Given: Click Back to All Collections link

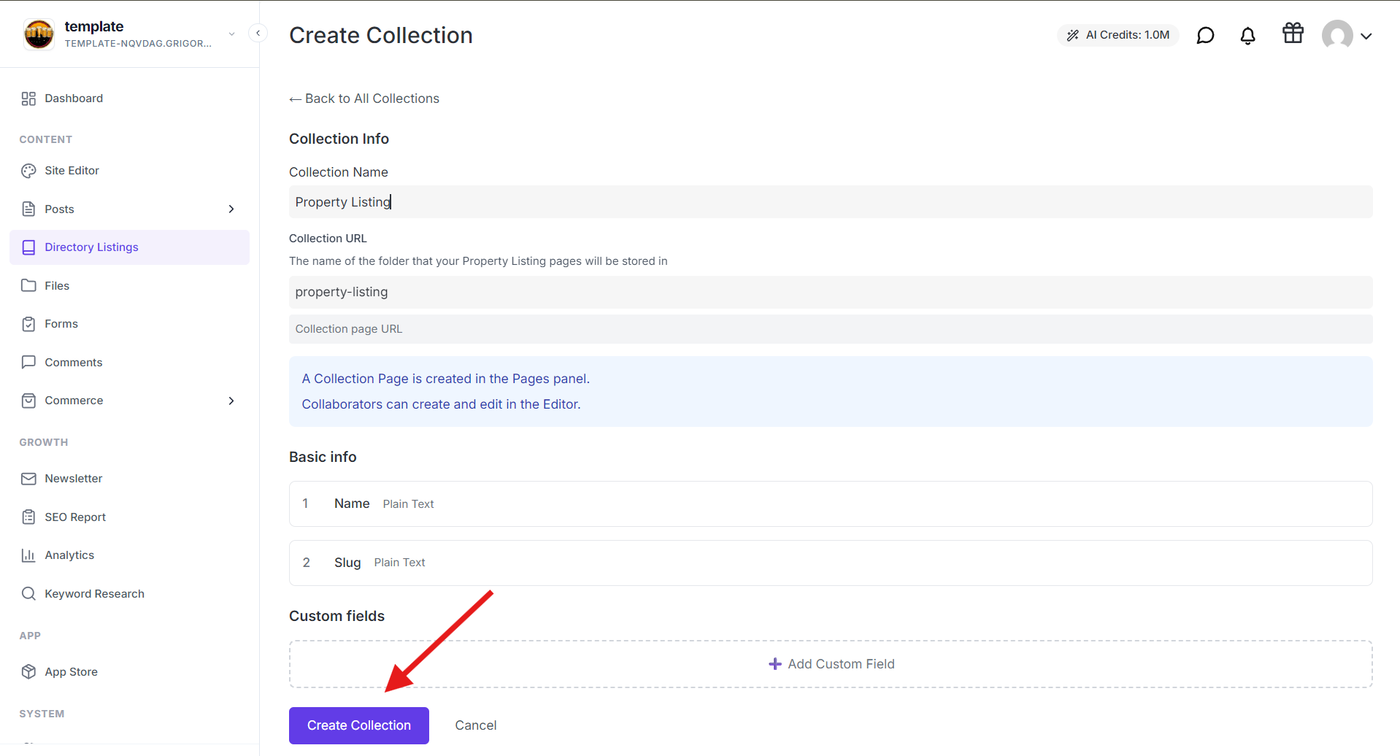Looking at the screenshot, I should click(x=364, y=98).
